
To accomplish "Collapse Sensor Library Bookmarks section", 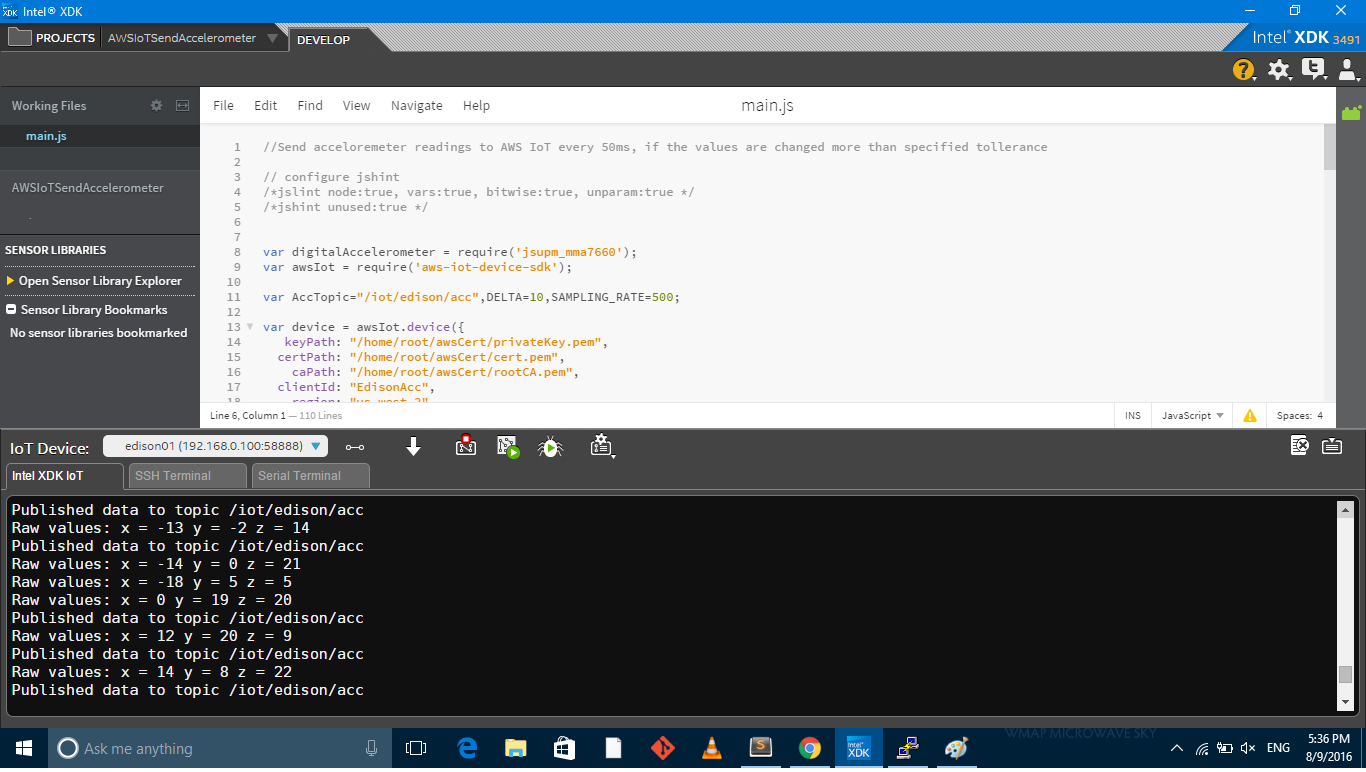I will pos(11,310).
